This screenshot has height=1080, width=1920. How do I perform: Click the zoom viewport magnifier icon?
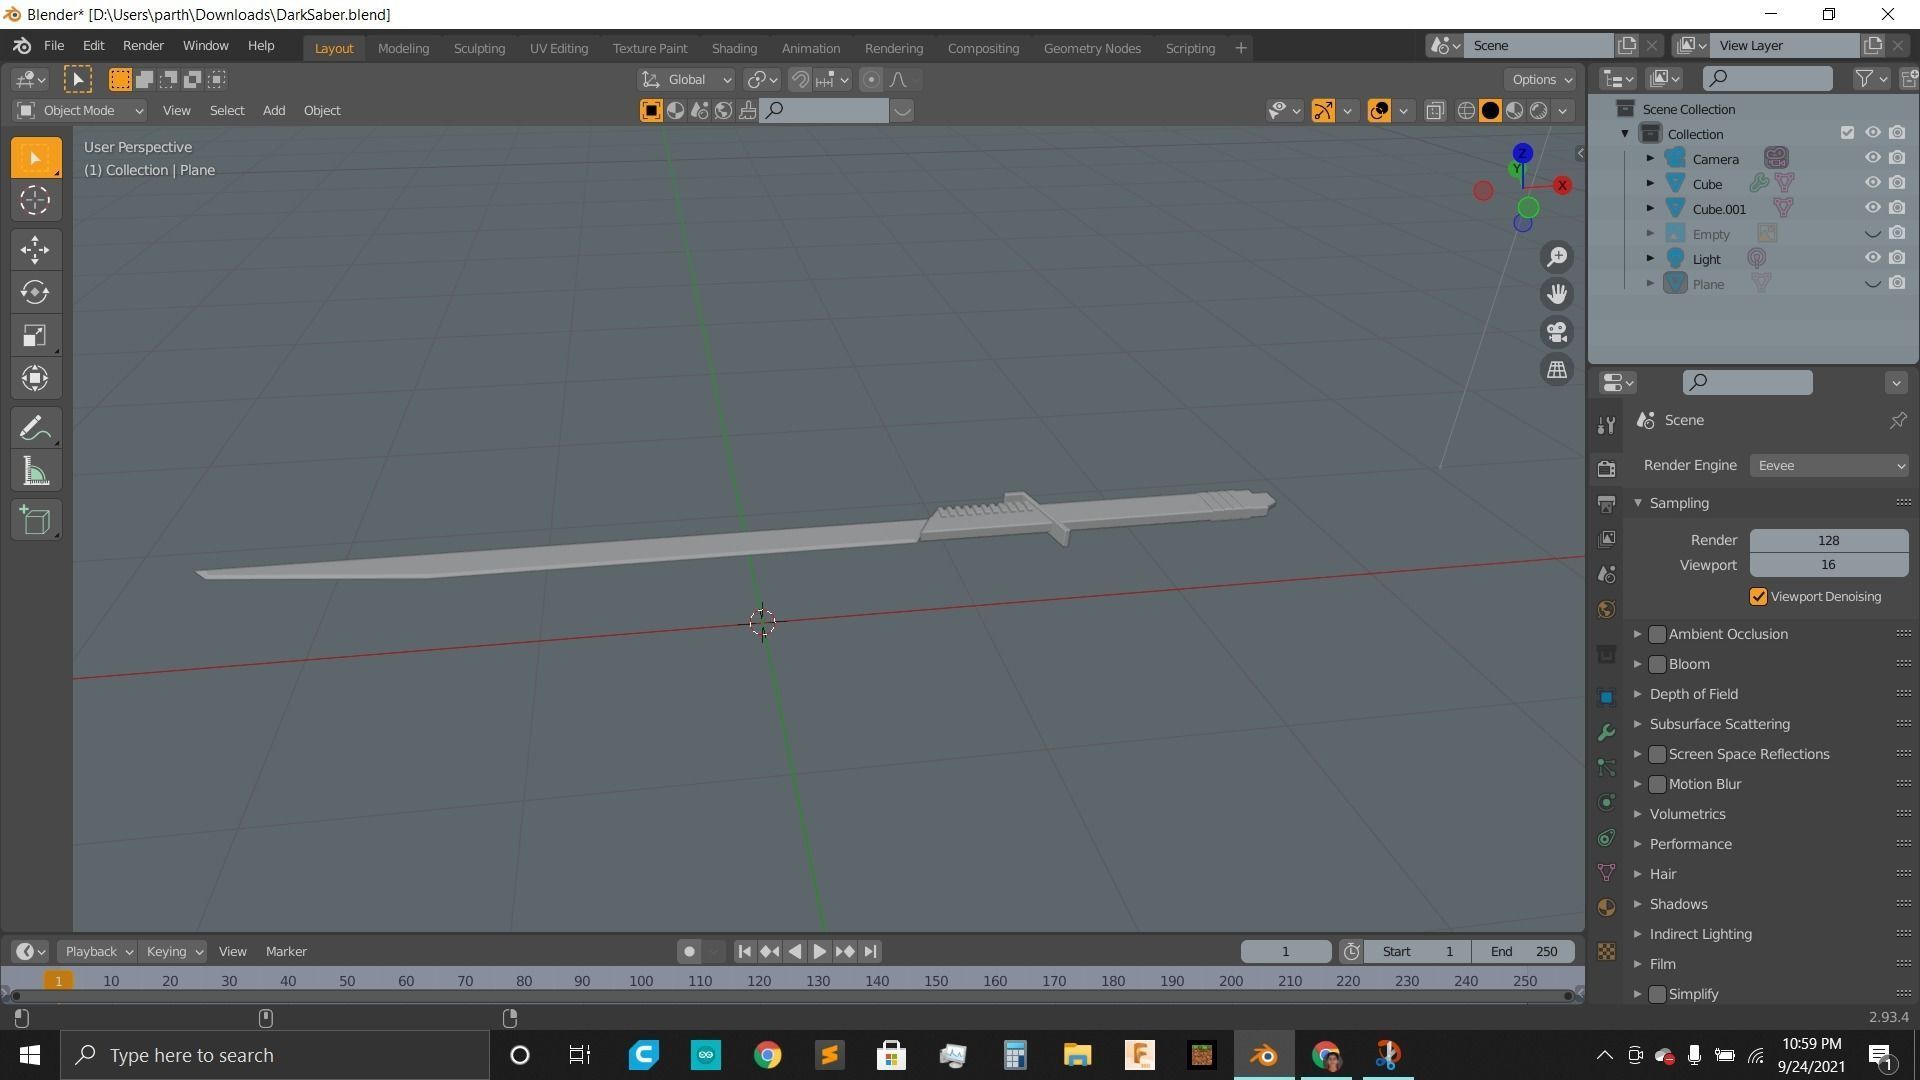tap(1557, 257)
